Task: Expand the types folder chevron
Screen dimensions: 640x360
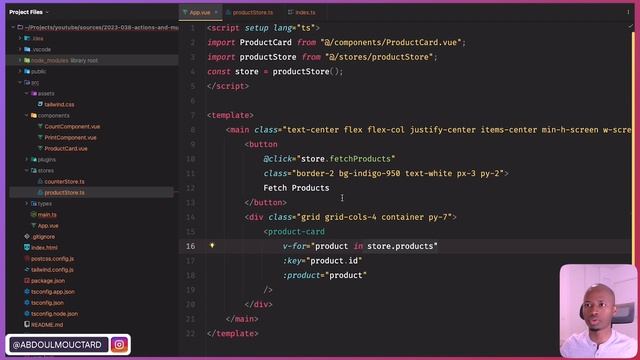Action: [27, 204]
